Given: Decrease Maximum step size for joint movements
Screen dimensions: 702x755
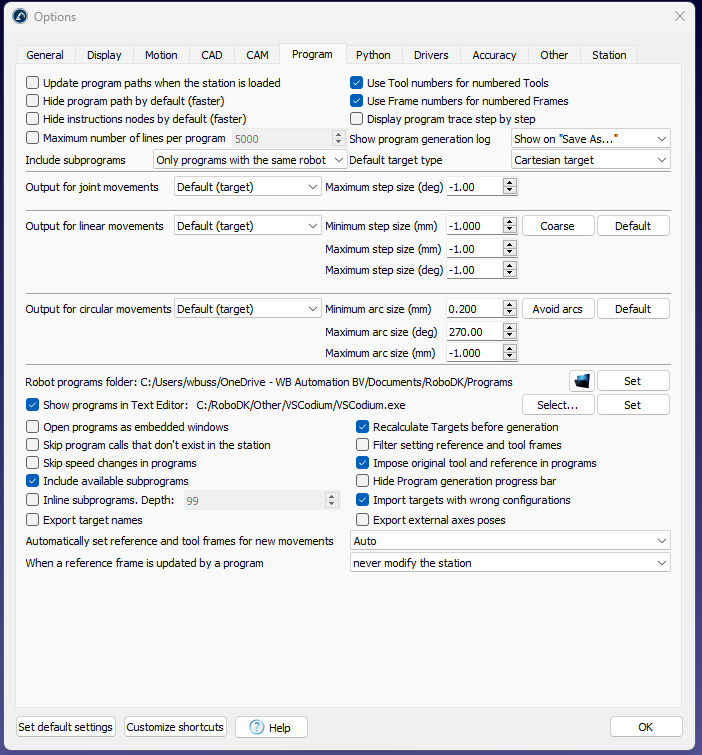Looking at the screenshot, I should [510, 190].
